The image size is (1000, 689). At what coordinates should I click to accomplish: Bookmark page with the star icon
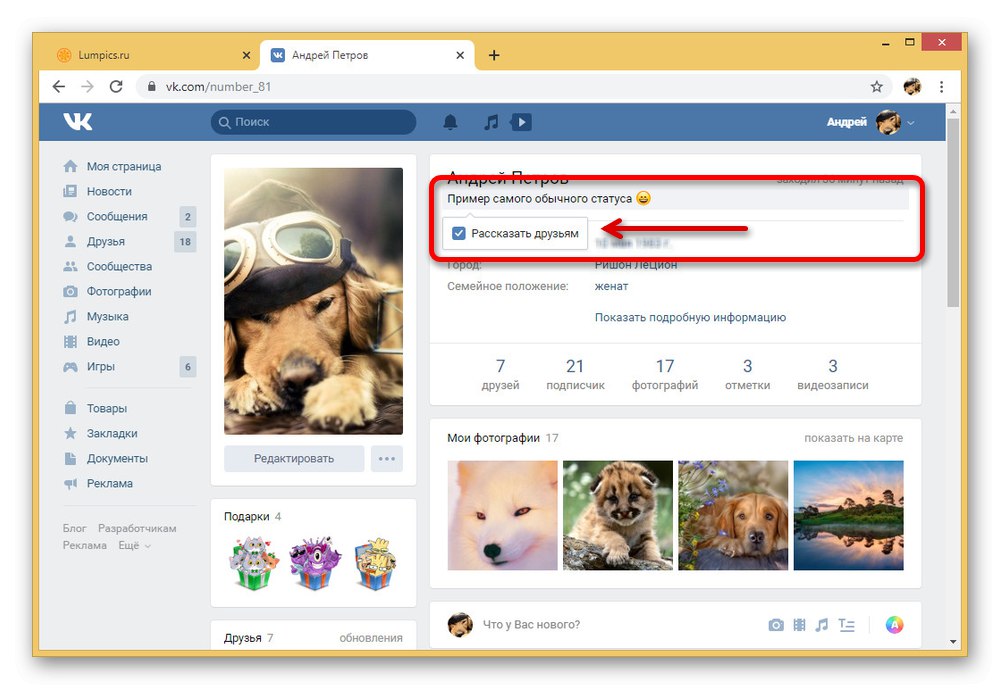click(x=877, y=86)
